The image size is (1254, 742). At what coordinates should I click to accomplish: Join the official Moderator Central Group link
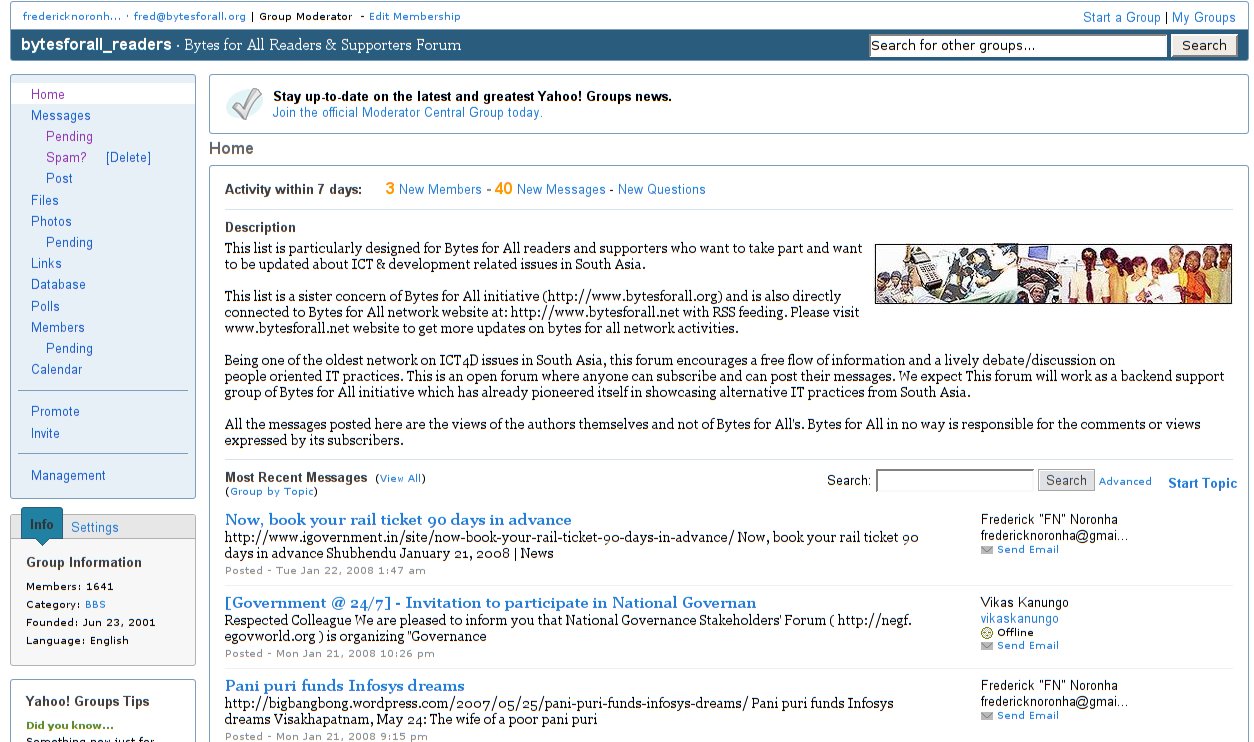[x=408, y=113]
